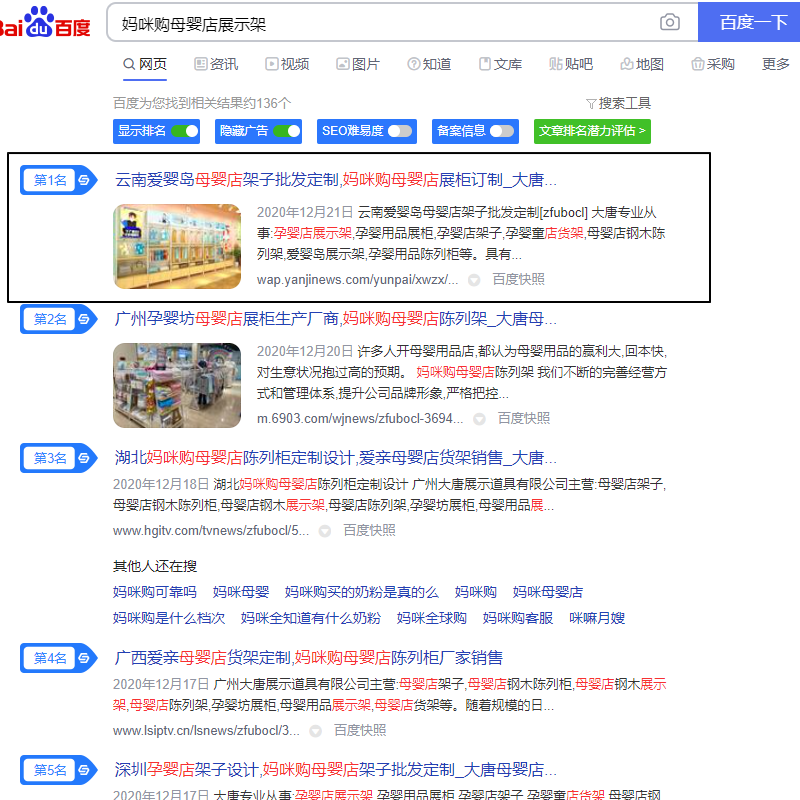Open result titled 广州孕婴坊母婴店展柜生产厂商
This screenshot has width=800, height=800.
(335, 319)
